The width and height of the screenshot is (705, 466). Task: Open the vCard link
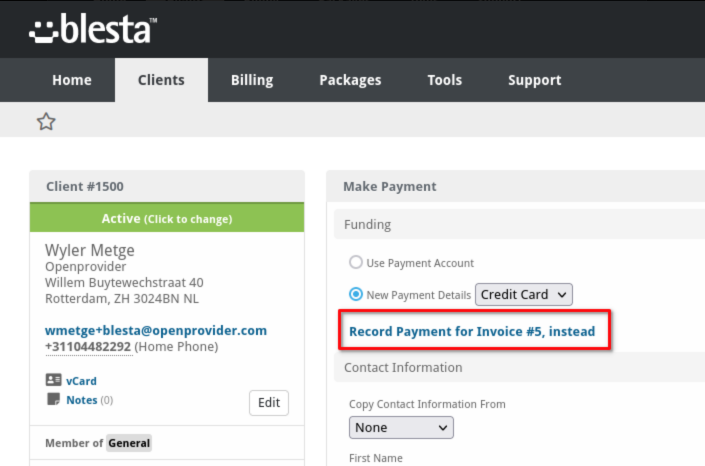tap(81, 381)
